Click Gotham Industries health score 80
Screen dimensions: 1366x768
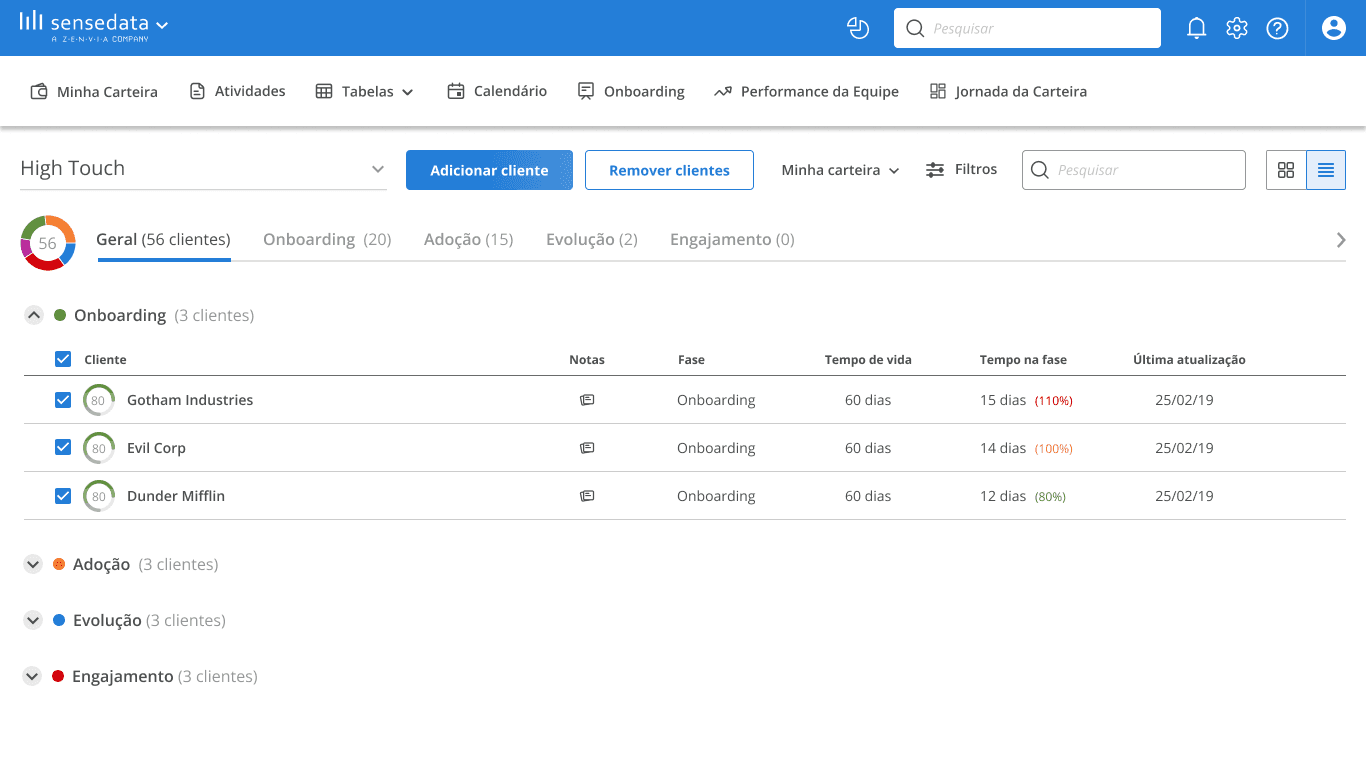99,400
